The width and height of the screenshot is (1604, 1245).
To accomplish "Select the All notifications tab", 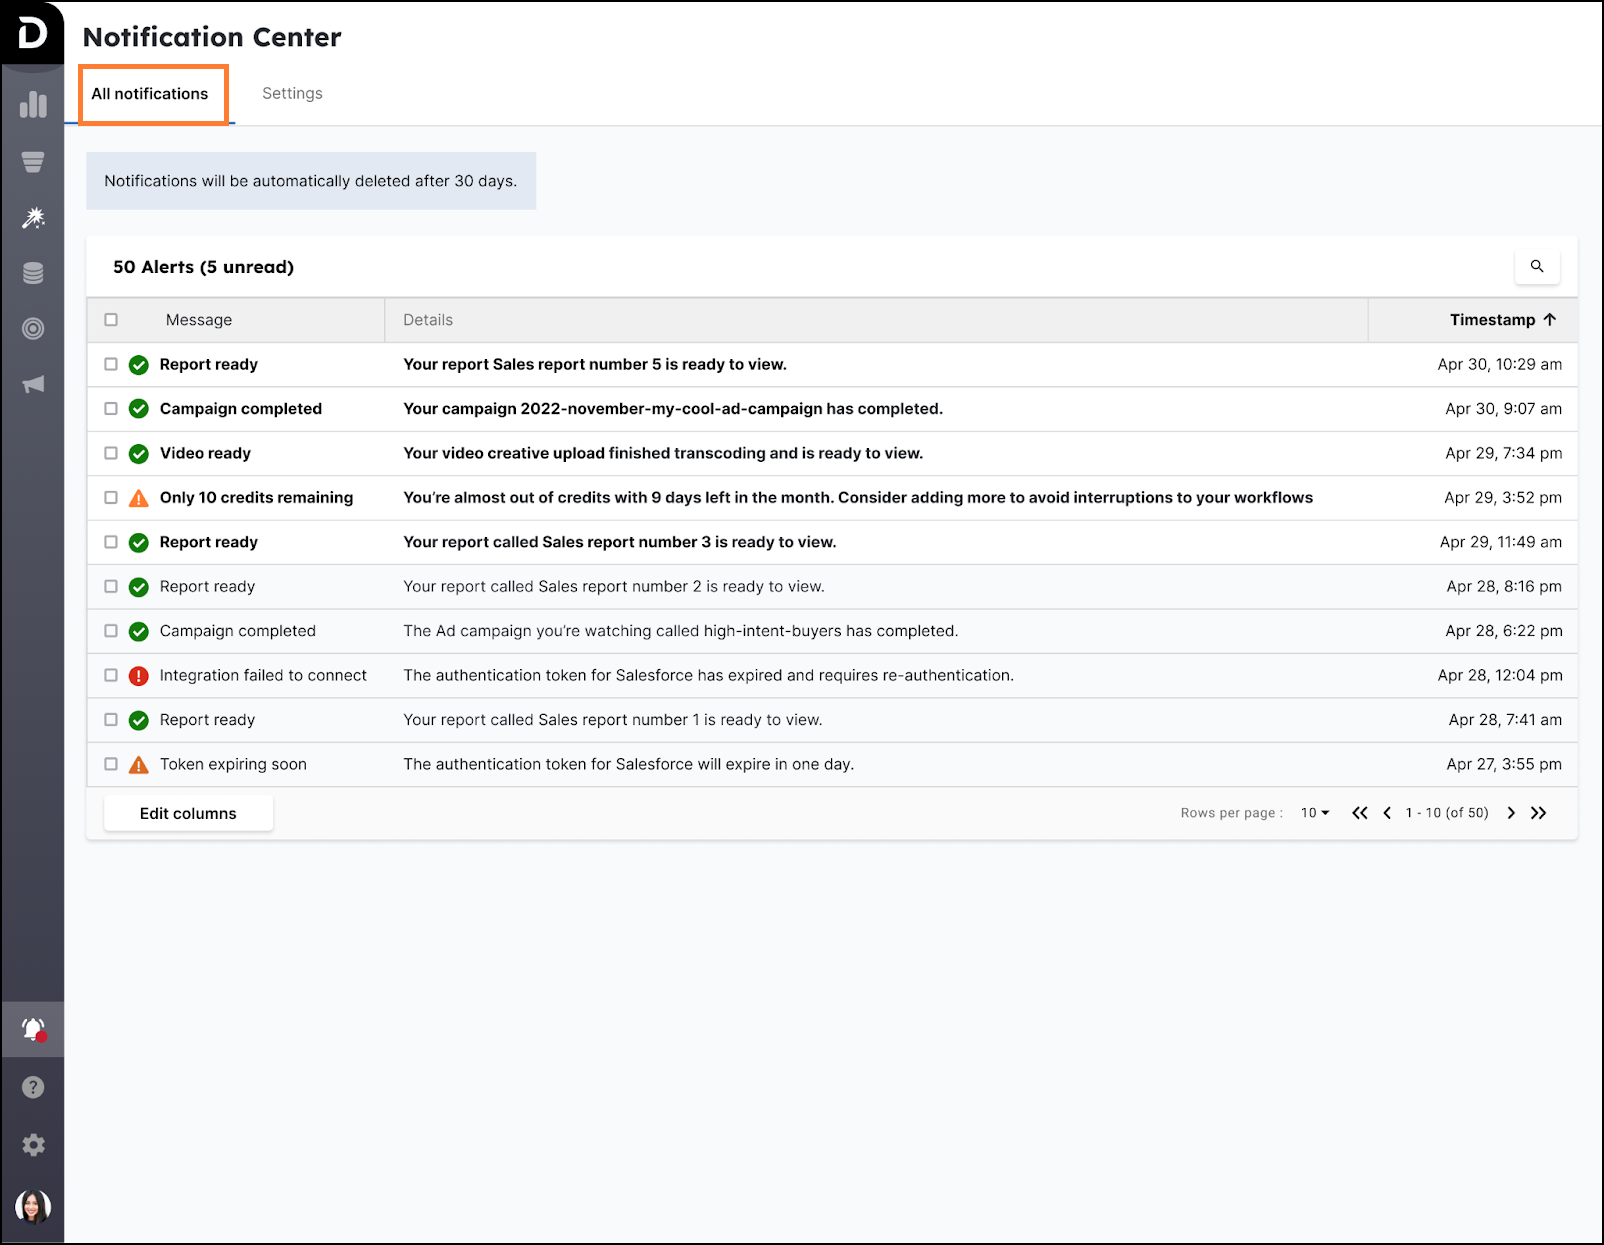I will pos(150,94).
